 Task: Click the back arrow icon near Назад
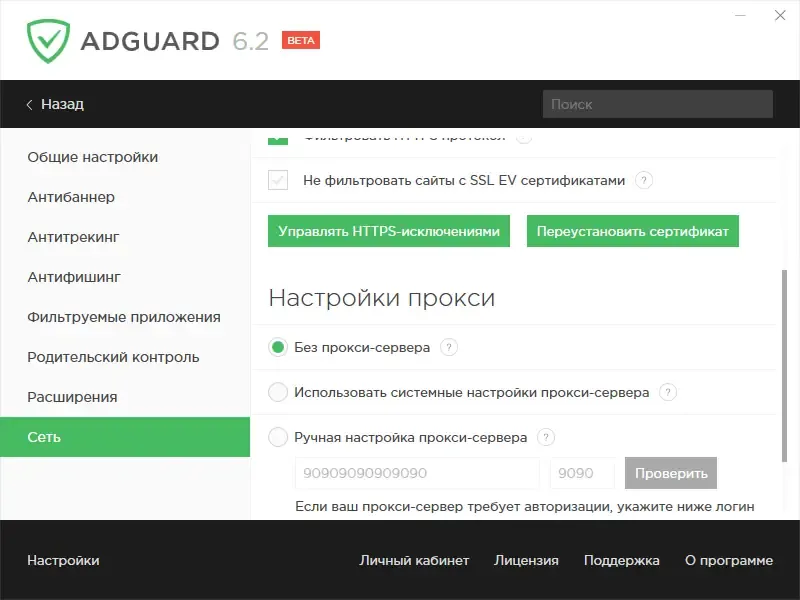28,104
